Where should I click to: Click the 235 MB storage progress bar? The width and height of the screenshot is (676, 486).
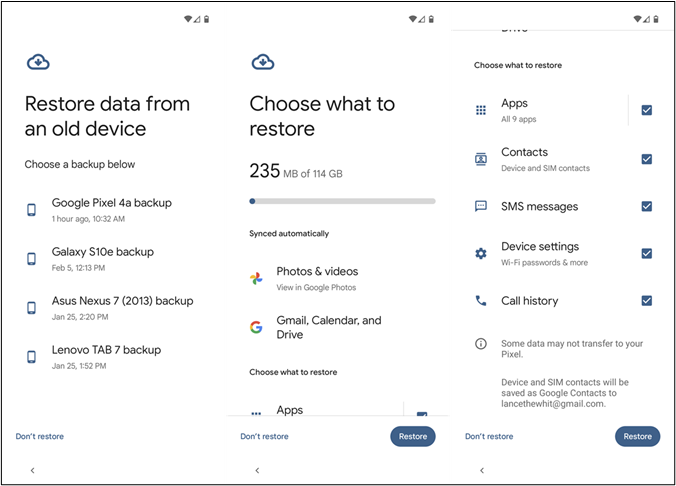tap(342, 201)
